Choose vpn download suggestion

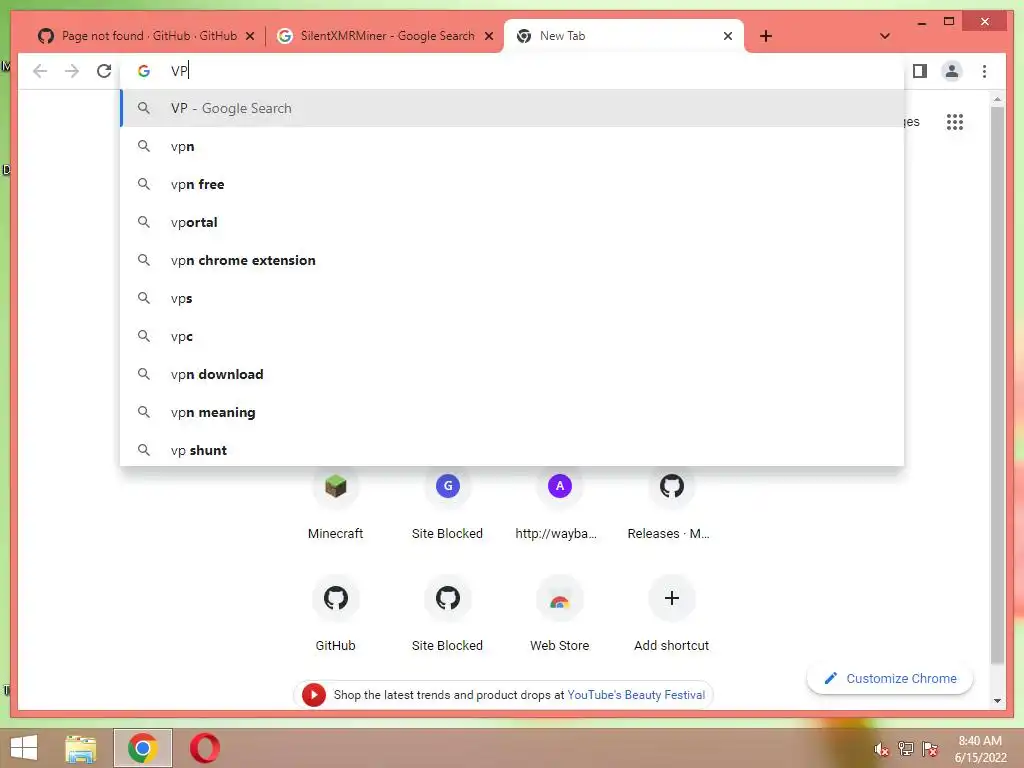click(513, 374)
